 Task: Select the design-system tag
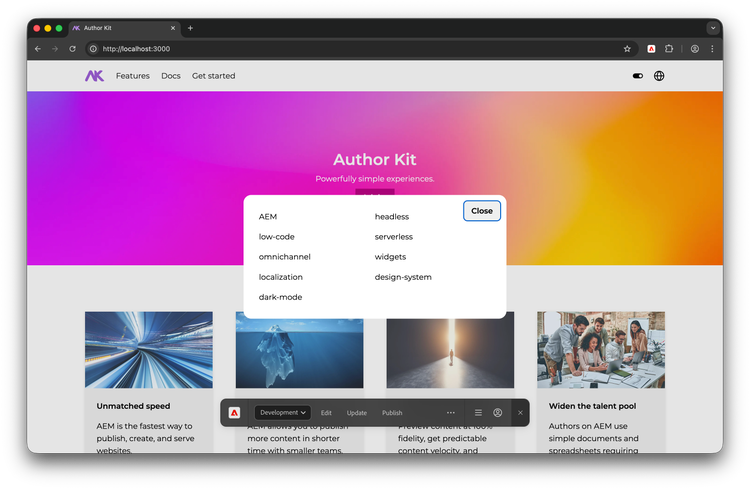[403, 277]
